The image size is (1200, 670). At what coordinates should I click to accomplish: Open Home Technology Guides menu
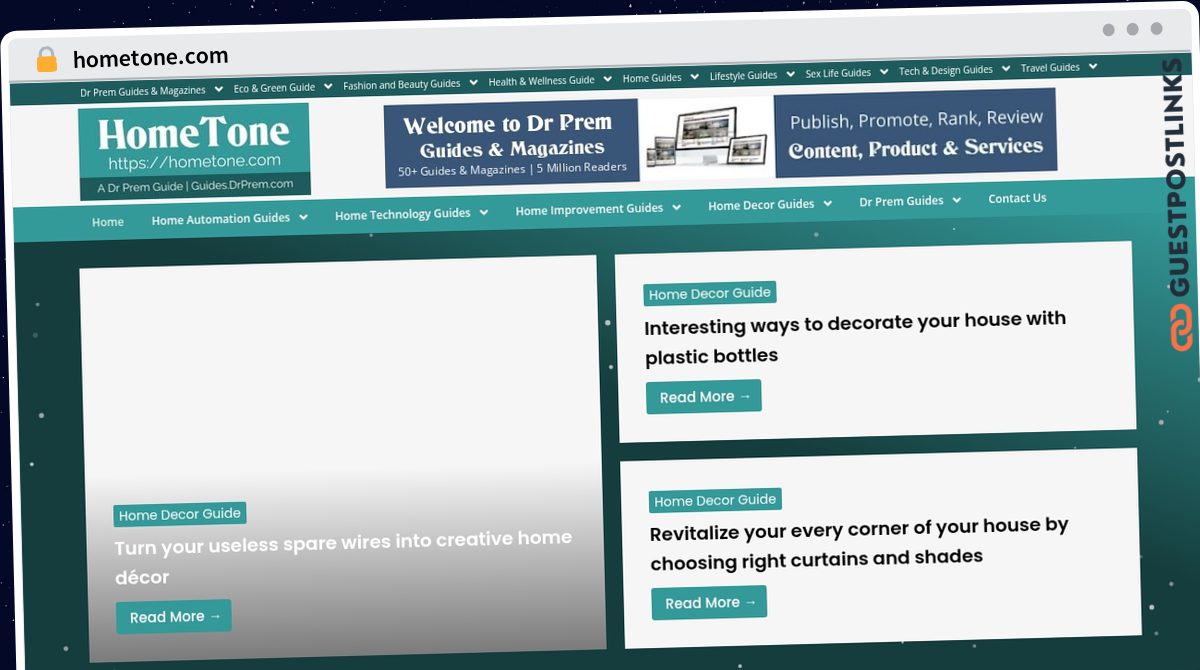[x=402, y=214]
